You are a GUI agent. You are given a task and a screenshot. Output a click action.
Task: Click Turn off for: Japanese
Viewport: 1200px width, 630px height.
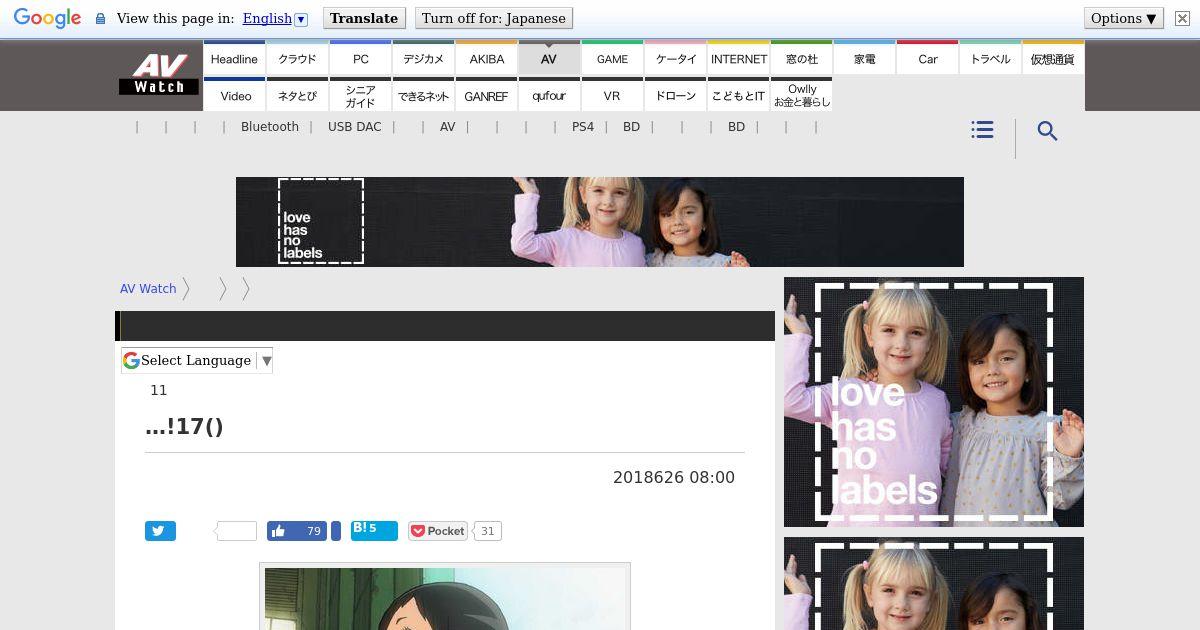point(493,18)
